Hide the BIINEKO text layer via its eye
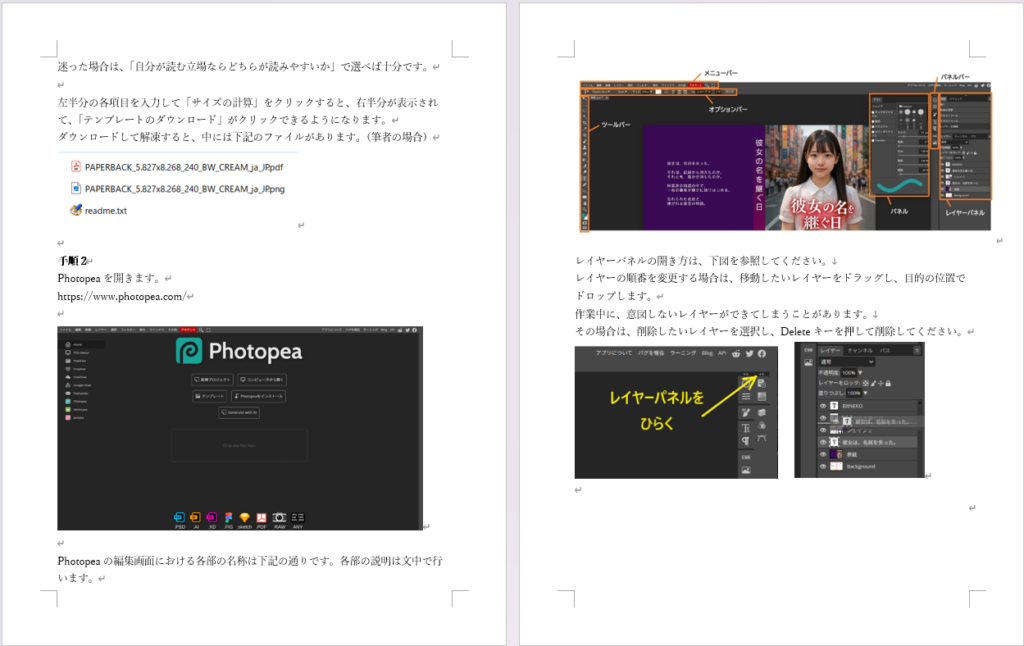This screenshot has height=646, width=1024. tap(823, 407)
